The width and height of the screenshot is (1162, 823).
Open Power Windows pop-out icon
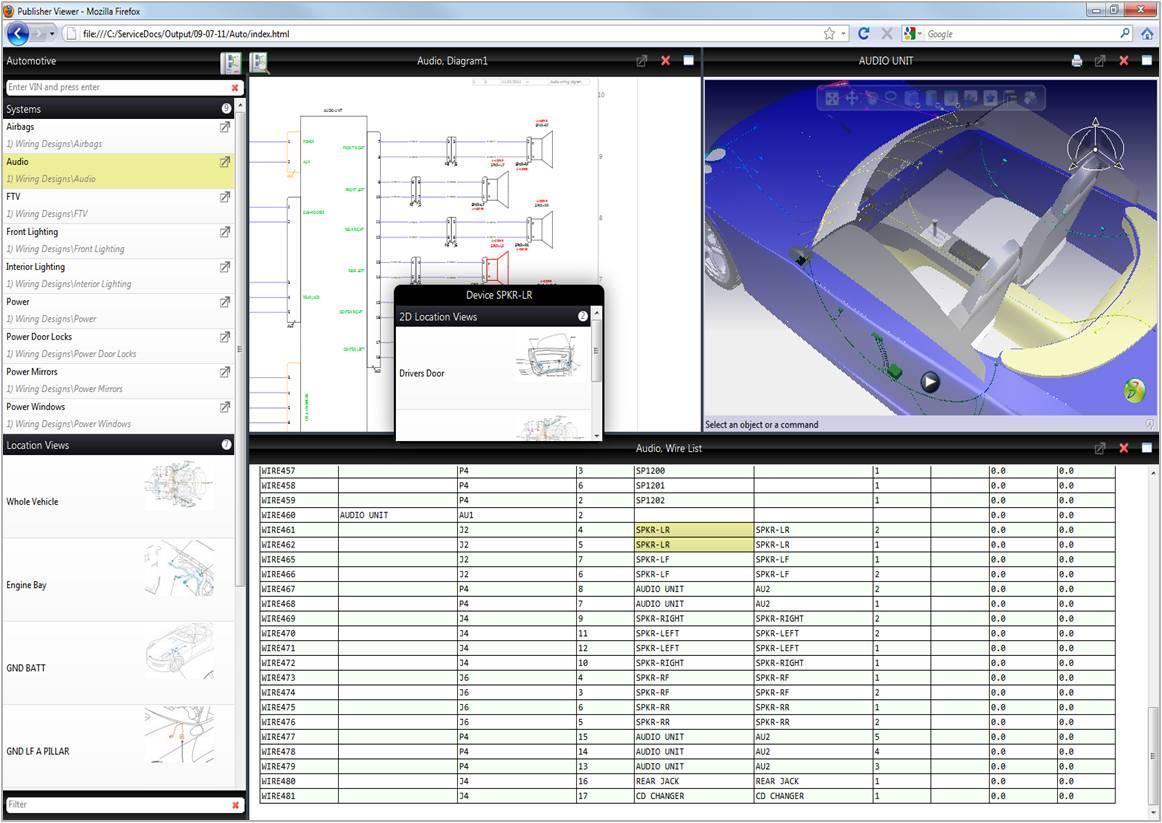click(225, 408)
